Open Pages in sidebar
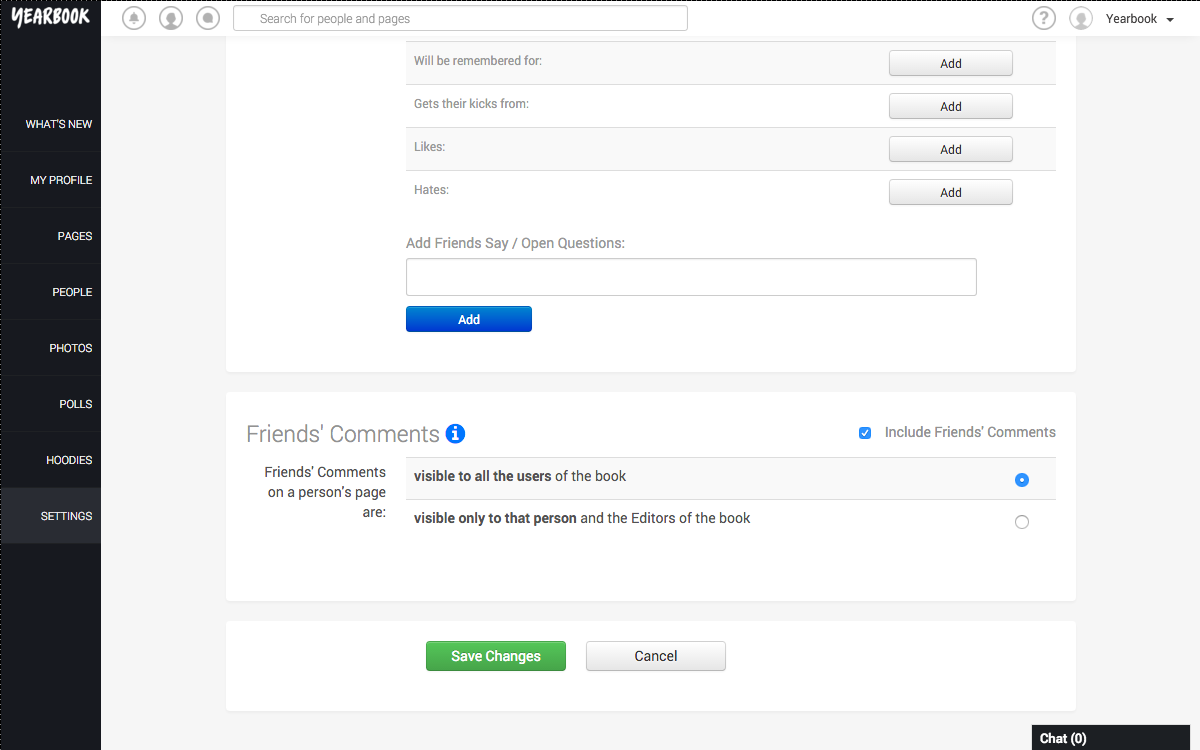 point(51,236)
